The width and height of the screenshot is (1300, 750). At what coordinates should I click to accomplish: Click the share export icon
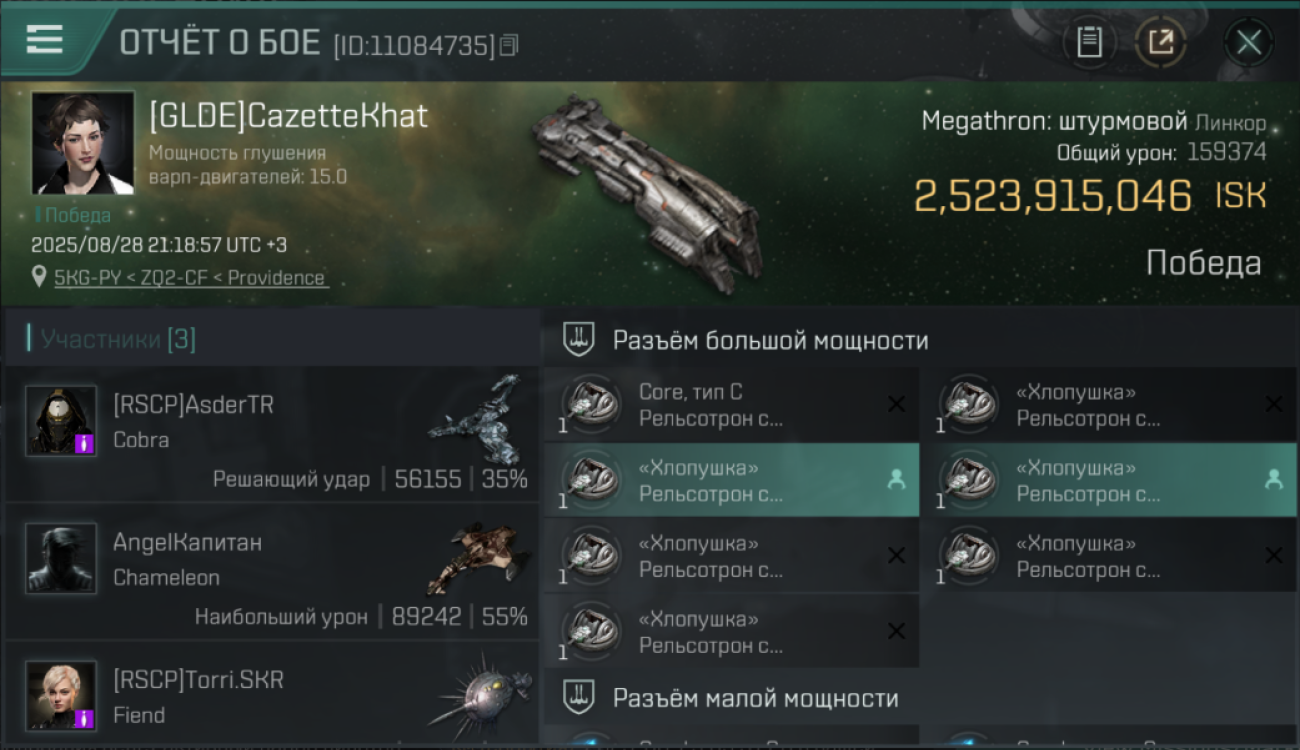pyautogui.click(x=1160, y=43)
